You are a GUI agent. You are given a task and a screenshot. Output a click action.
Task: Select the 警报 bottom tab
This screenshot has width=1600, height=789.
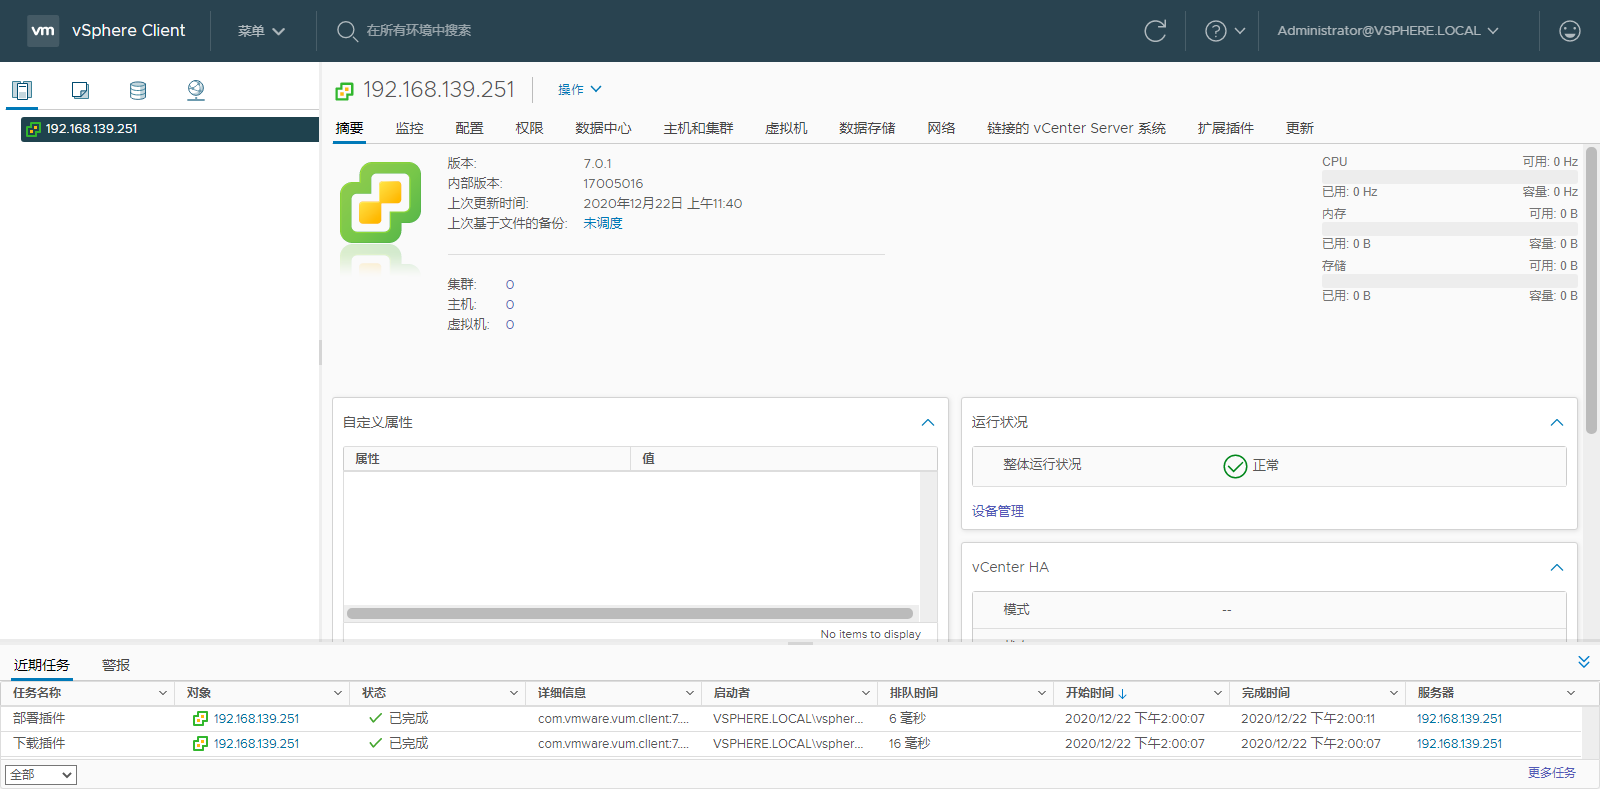coord(116,665)
